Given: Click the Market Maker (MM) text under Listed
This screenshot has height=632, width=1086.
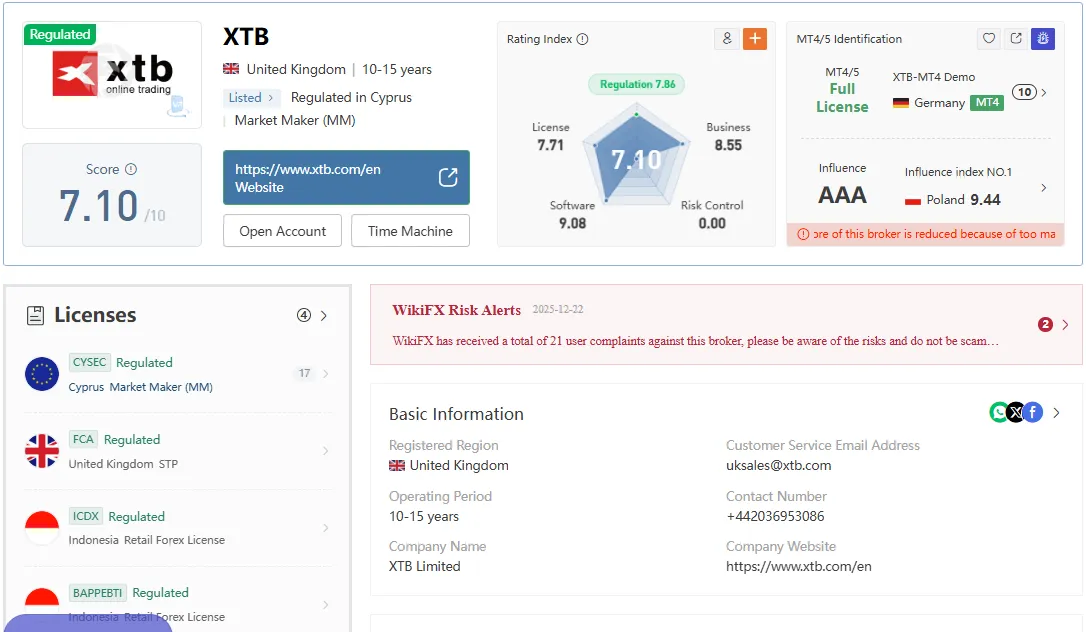Looking at the screenshot, I should (x=295, y=120).
